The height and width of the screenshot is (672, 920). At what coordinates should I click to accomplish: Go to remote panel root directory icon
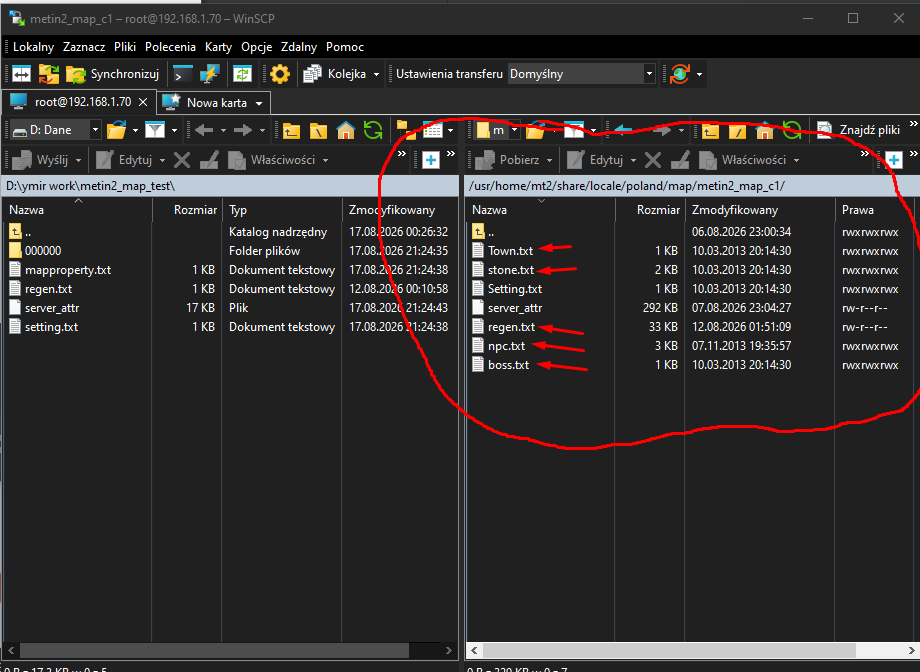(x=738, y=130)
